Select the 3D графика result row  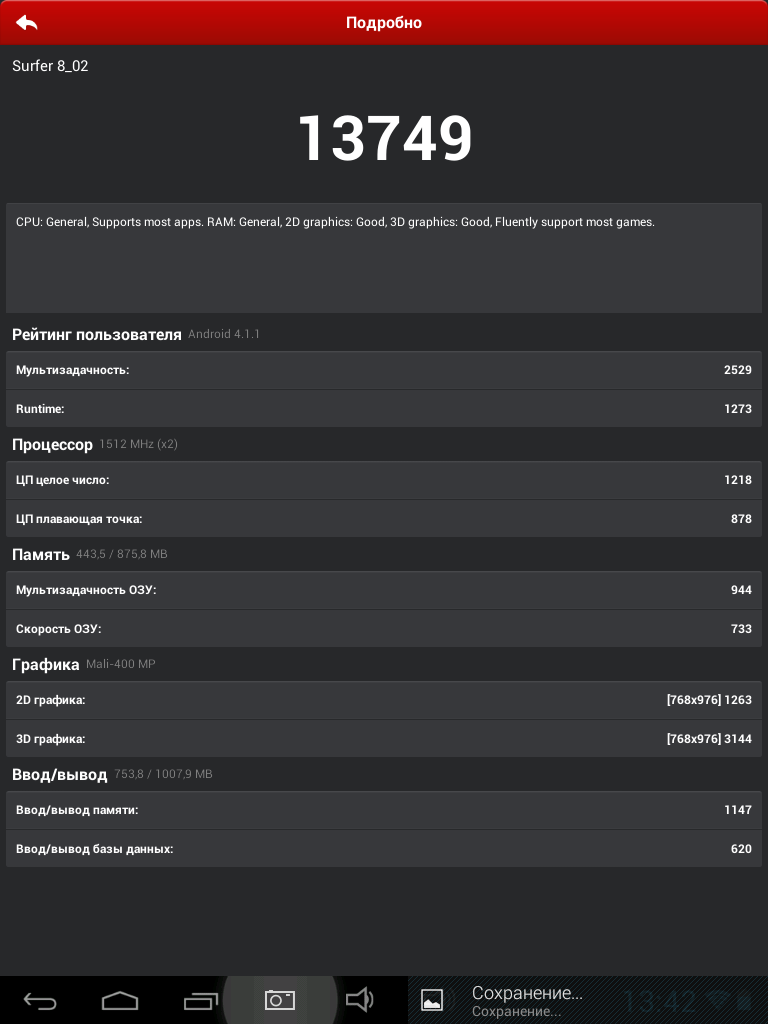[384, 739]
